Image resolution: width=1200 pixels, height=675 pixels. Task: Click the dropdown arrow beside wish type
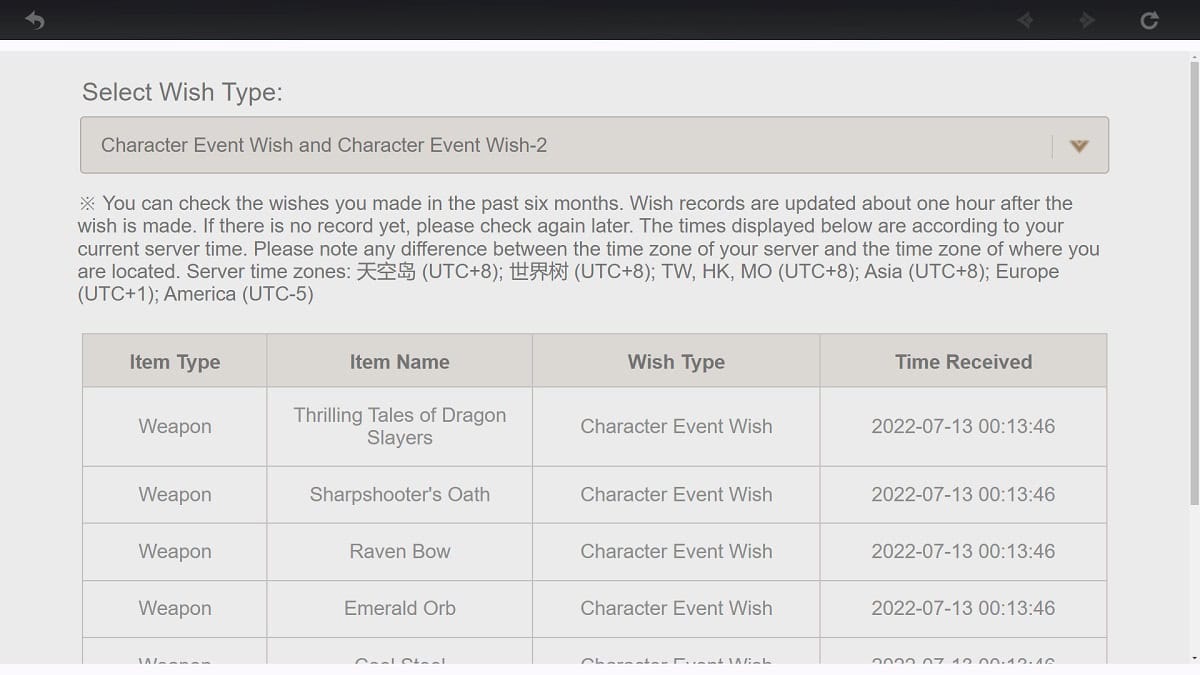click(x=1078, y=146)
